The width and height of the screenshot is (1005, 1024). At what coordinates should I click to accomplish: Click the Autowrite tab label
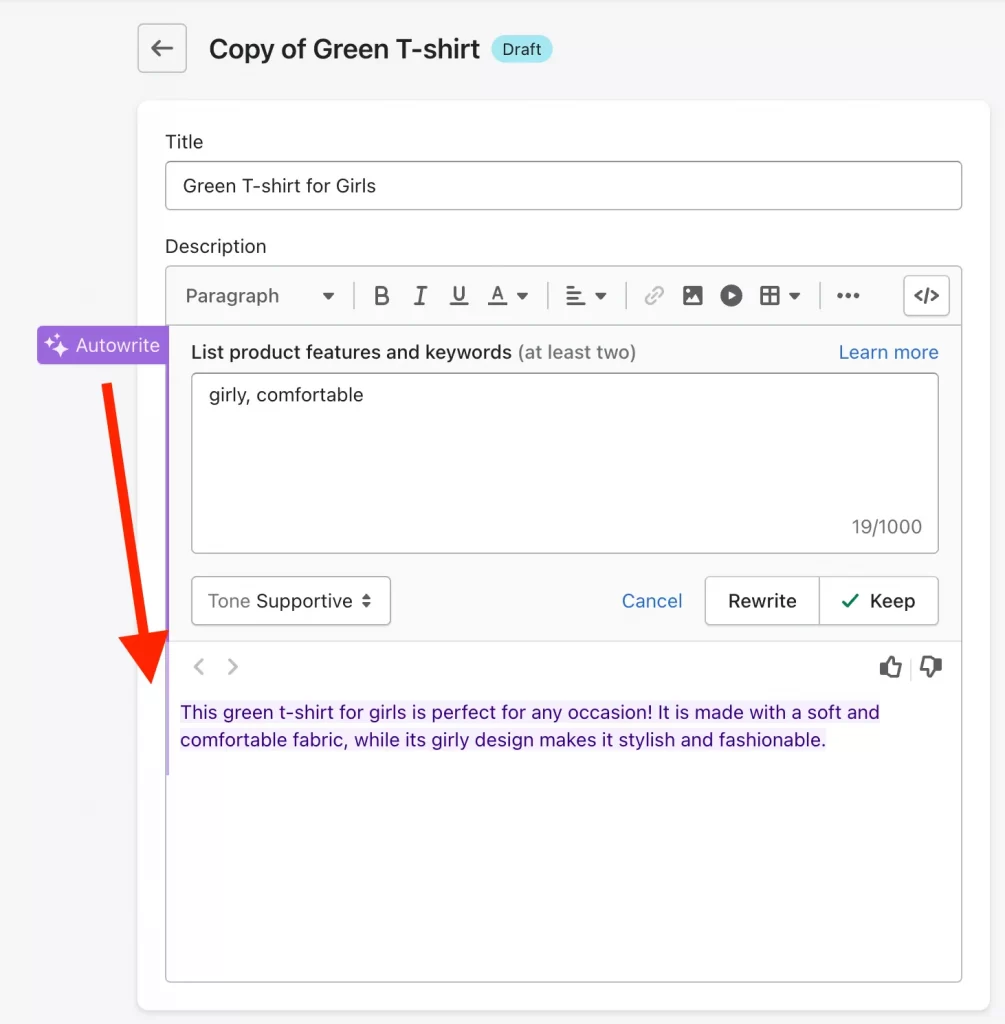click(102, 345)
